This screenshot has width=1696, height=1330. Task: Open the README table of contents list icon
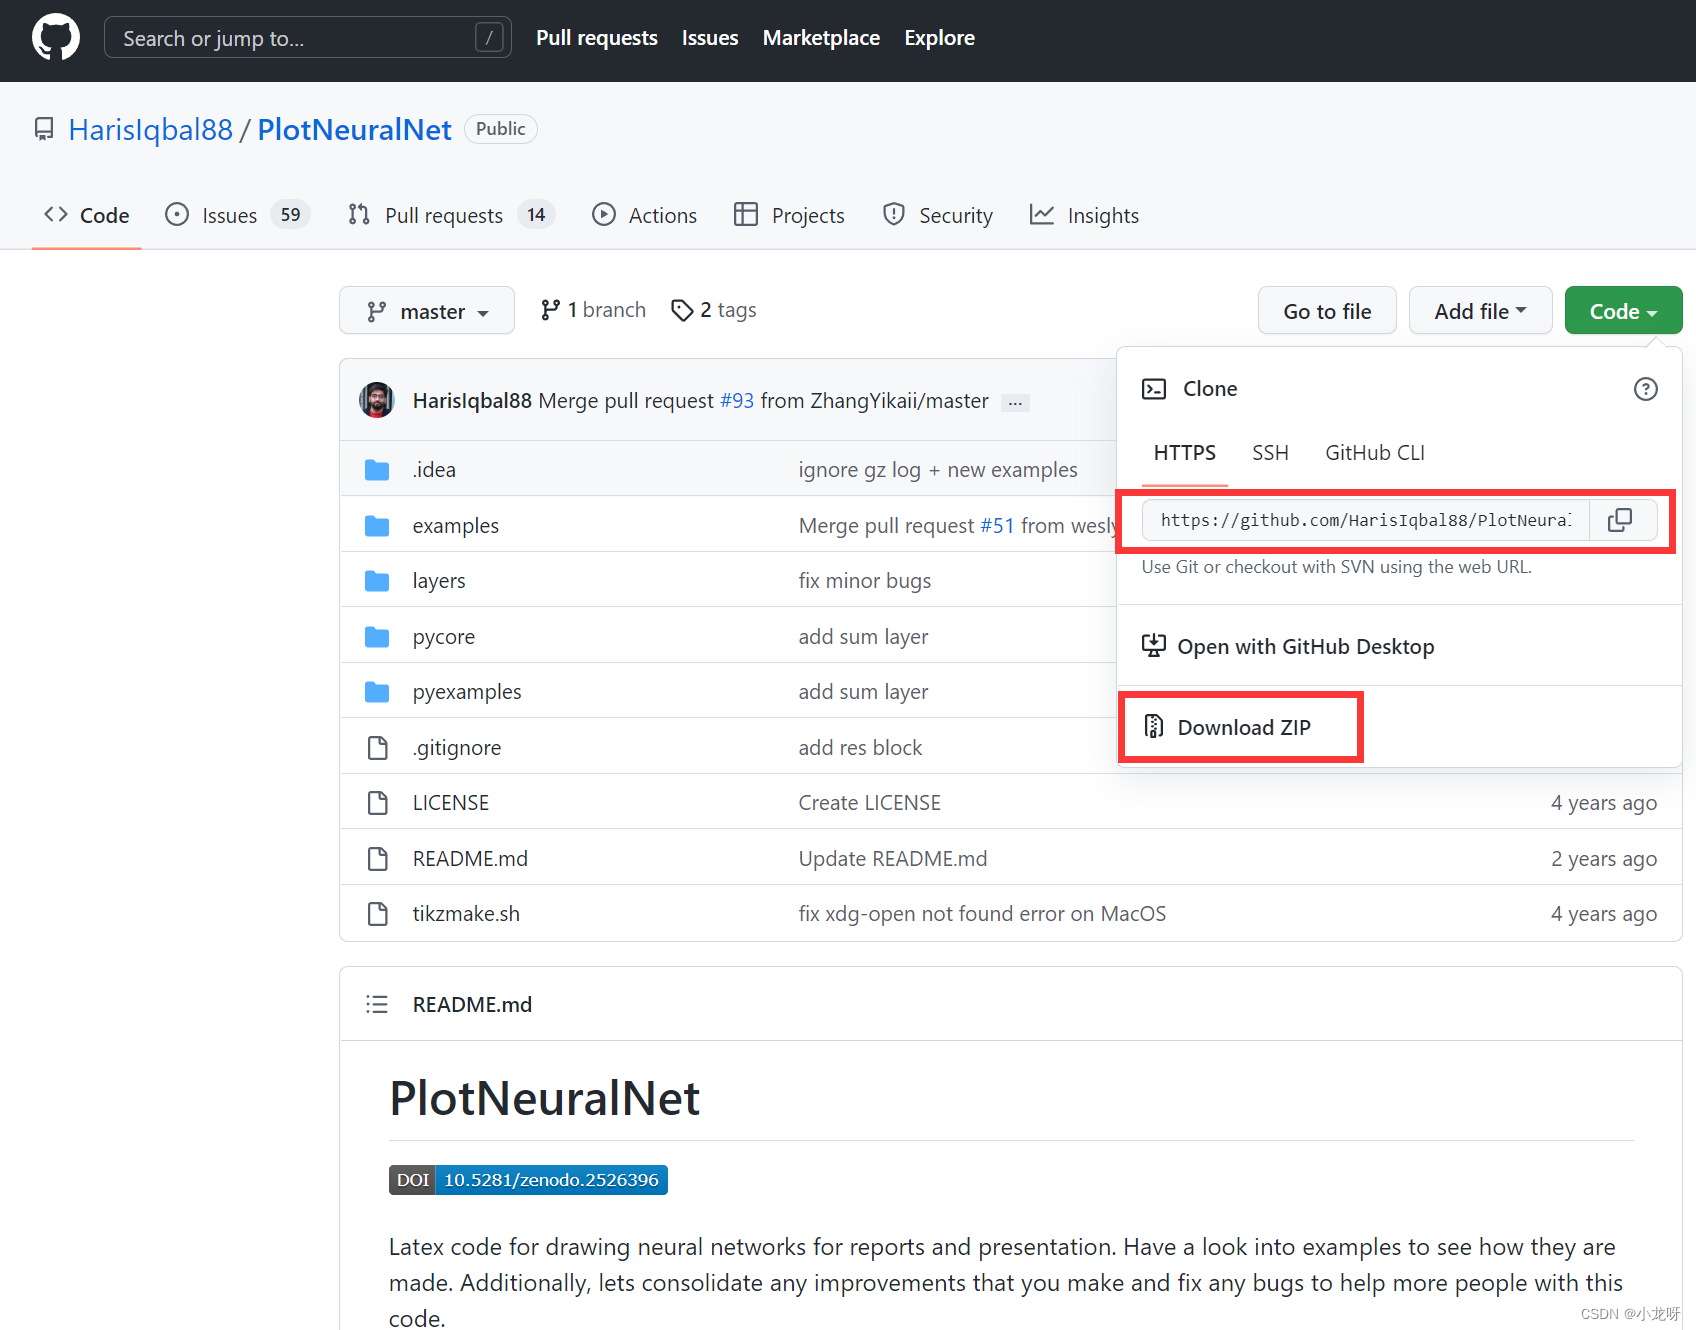(x=377, y=1004)
